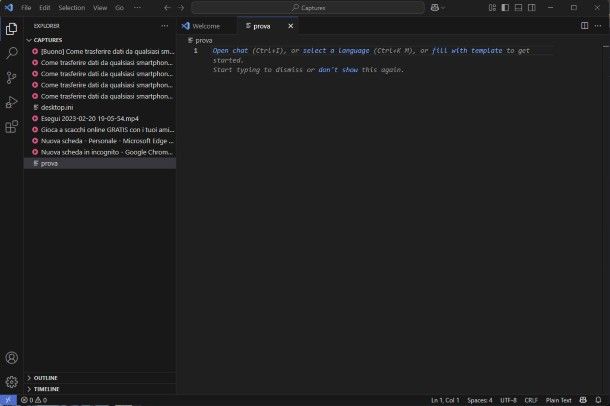
Task: Open the Run and Debug view
Action: [12, 102]
